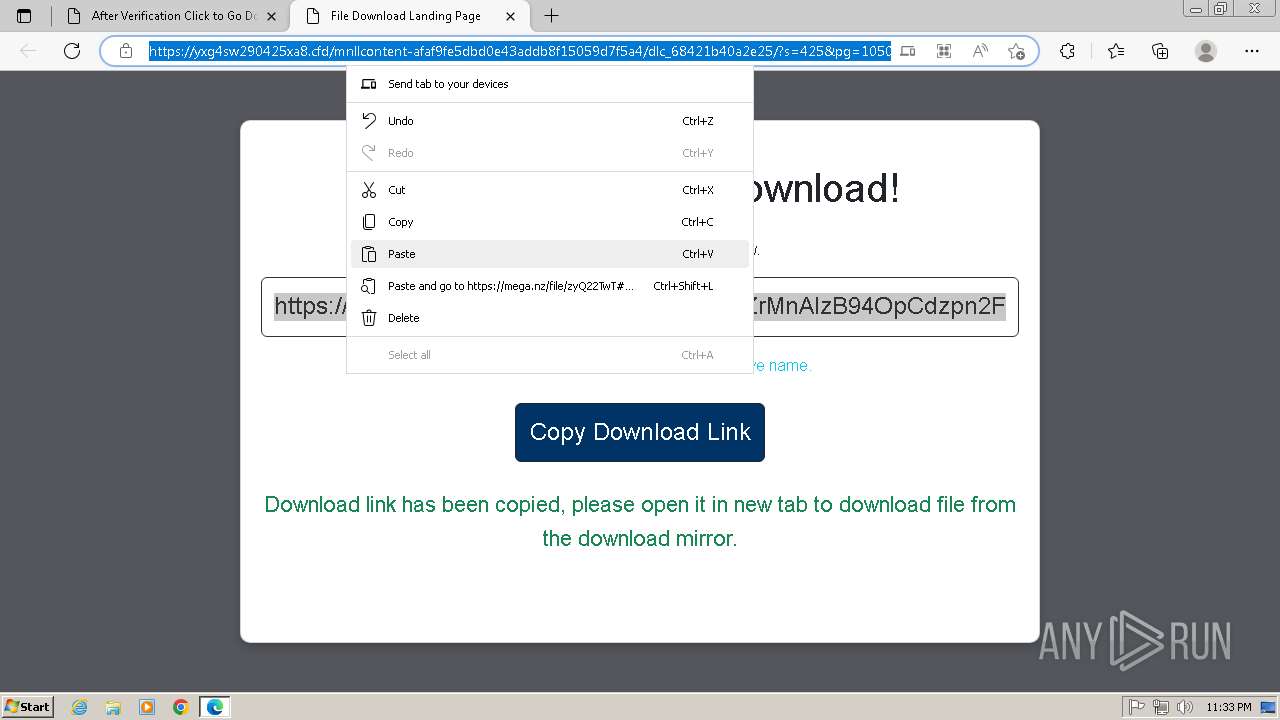Click the Copy Download Link button
This screenshot has width=1280, height=720.
(640, 432)
